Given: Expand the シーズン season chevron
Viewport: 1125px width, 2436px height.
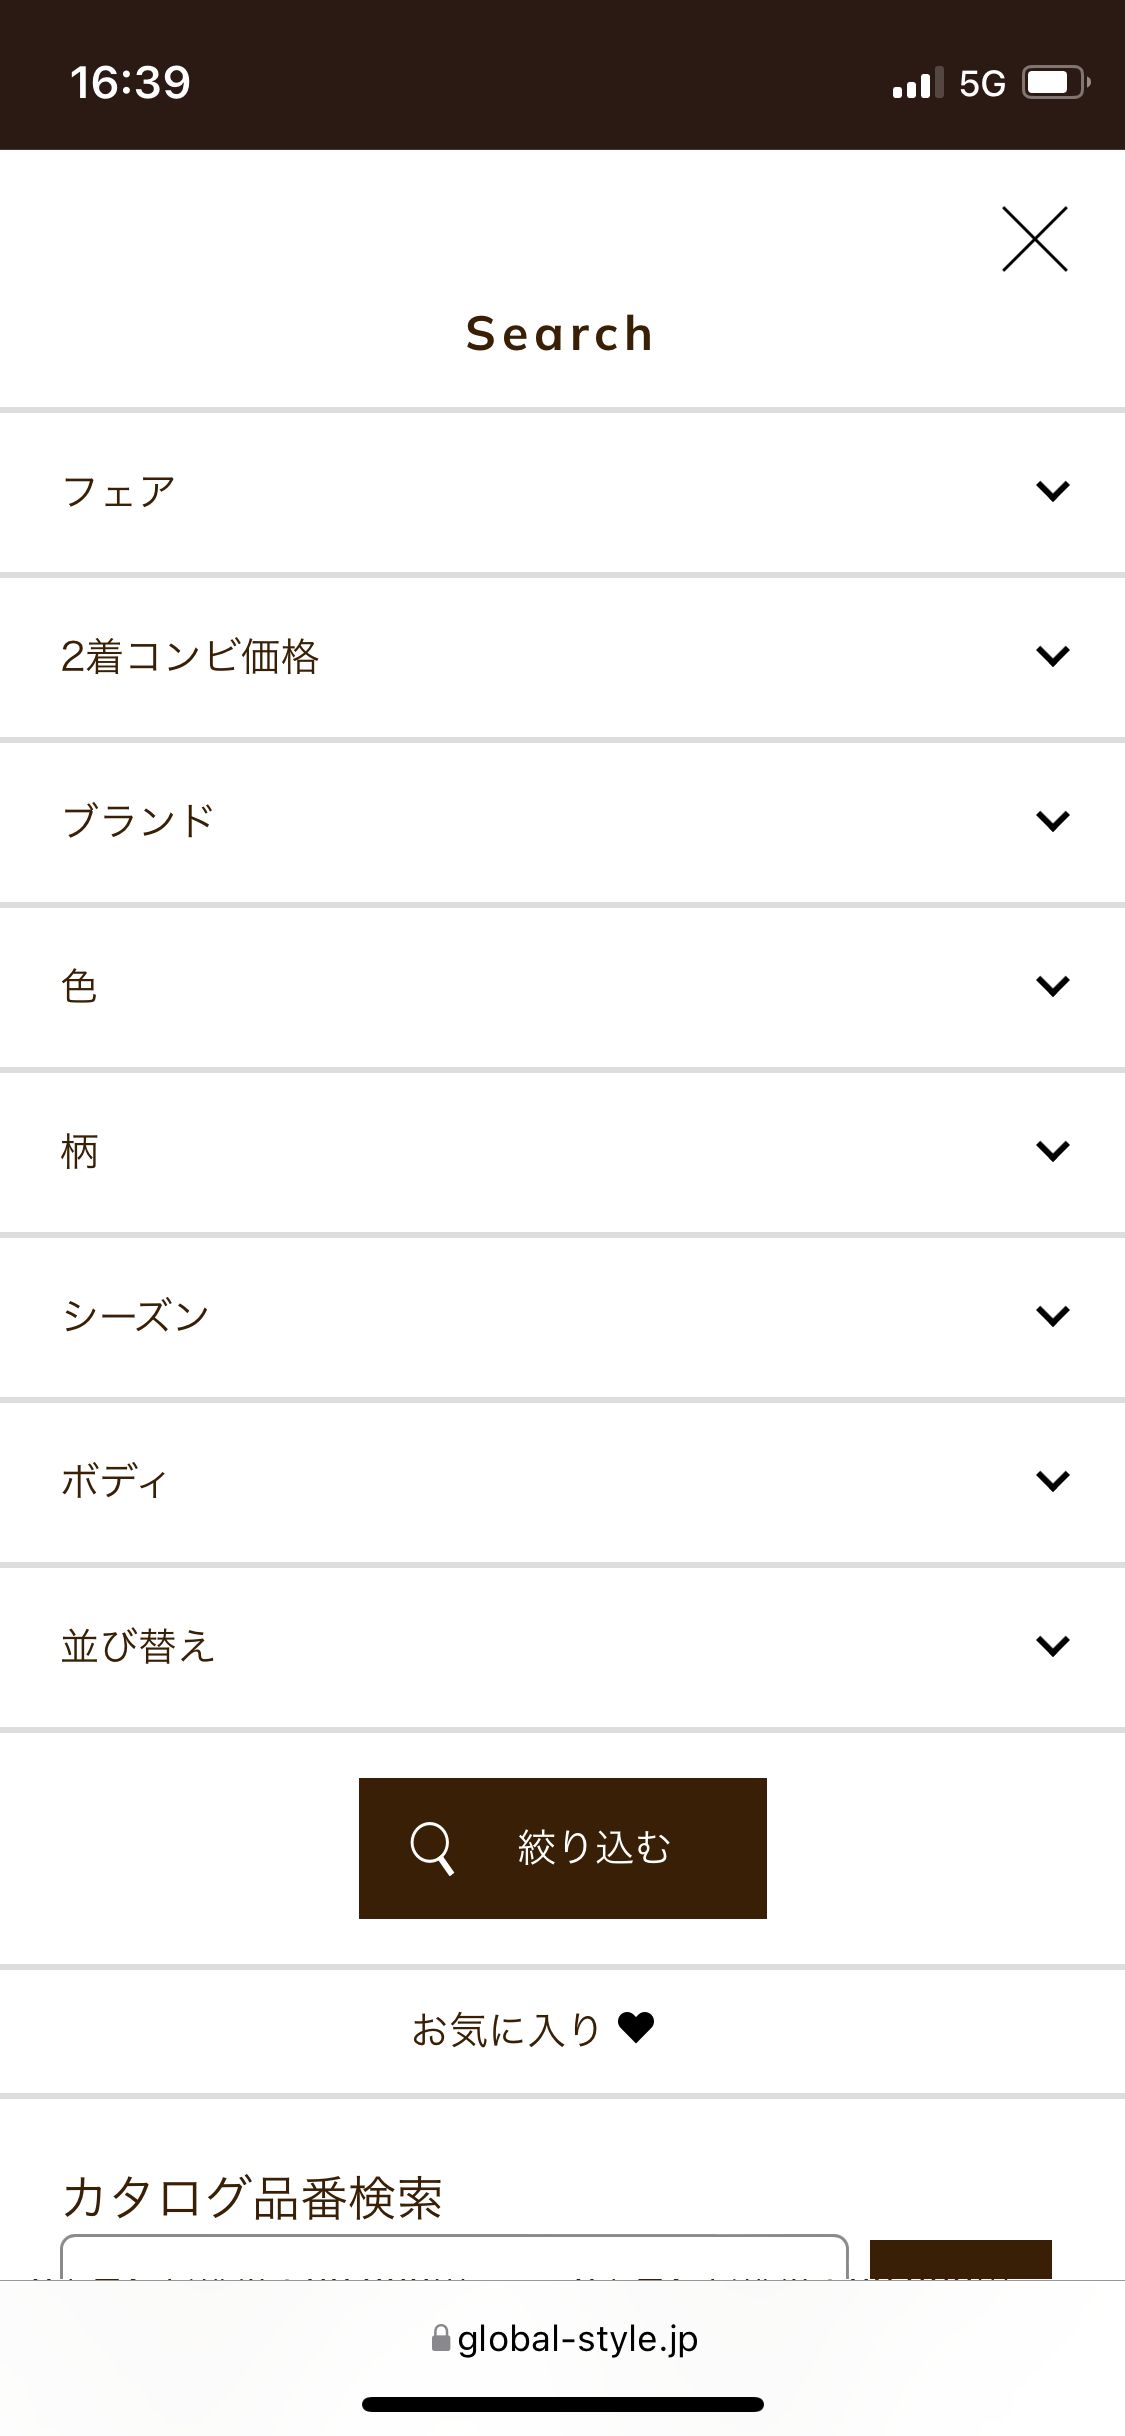Looking at the screenshot, I should point(1053,1316).
